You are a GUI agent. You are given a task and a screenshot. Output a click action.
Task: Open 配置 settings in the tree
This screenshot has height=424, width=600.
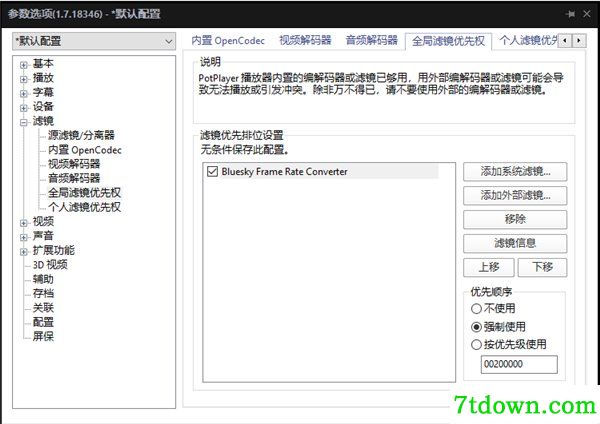[x=43, y=322]
